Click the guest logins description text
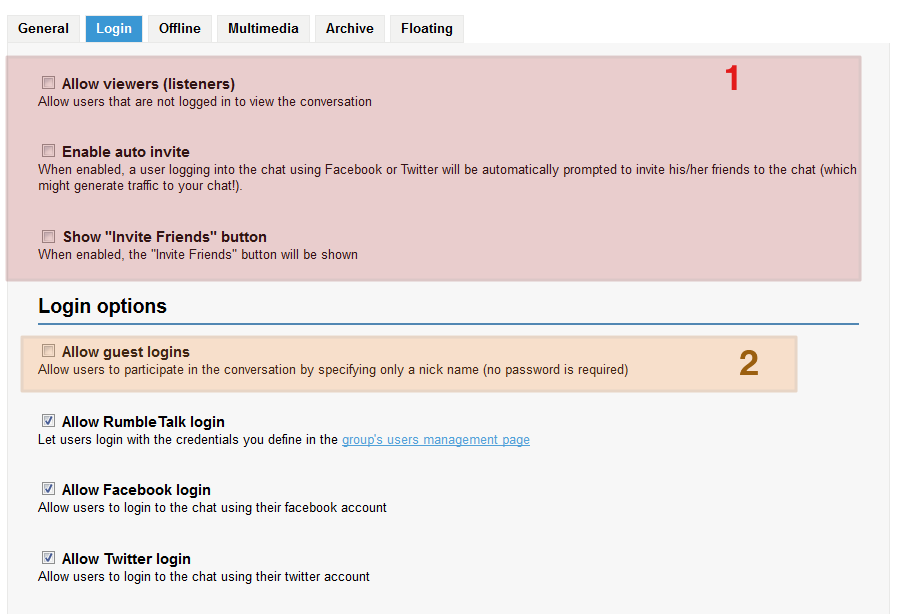The width and height of the screenshot is (898, 614). (332, 369)
